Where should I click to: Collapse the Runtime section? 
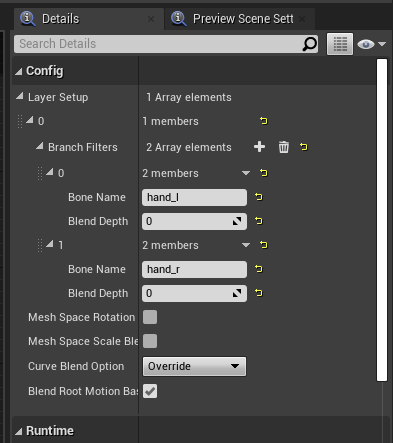19,431
